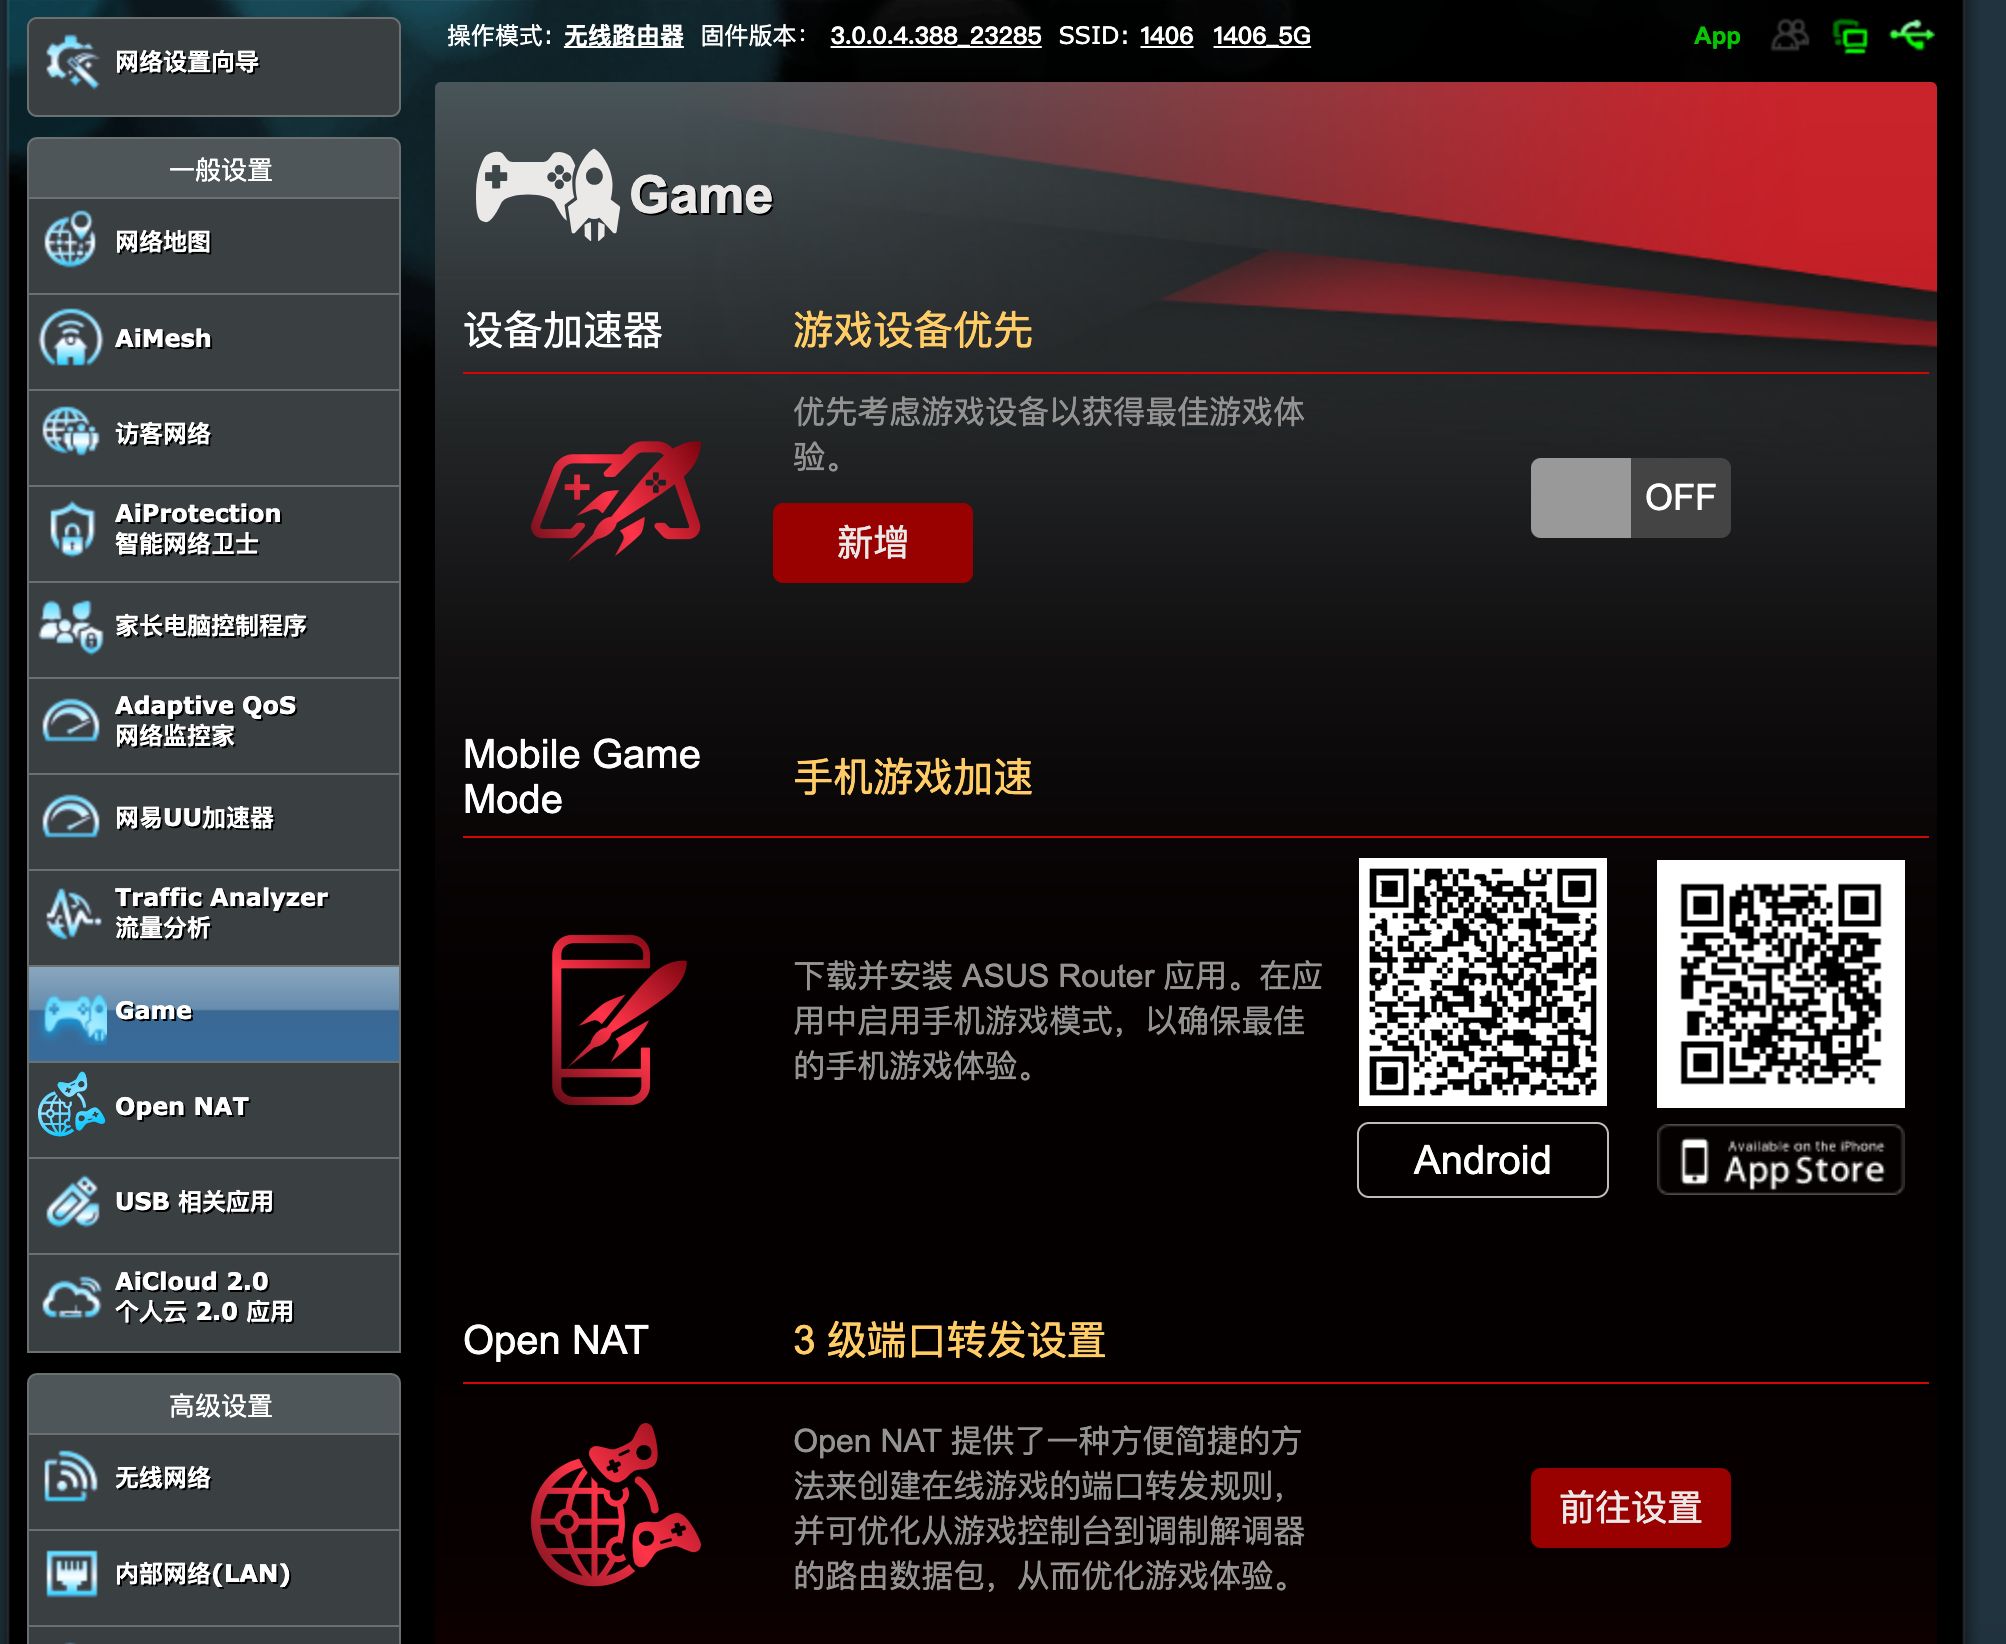Click the red gamepad rocket accelerator icon
The image size is (2006, 1644).
pos(616,498)
